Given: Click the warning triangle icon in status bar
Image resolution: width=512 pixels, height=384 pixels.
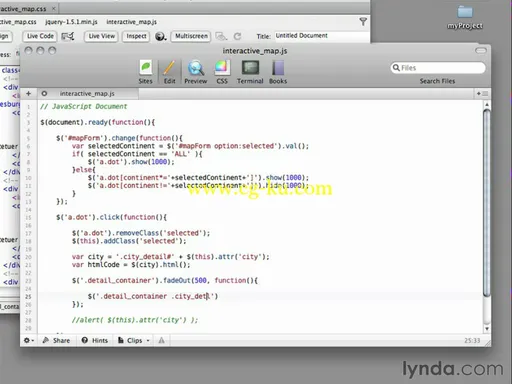Looking at the screenshot, I should click(161, 340).
